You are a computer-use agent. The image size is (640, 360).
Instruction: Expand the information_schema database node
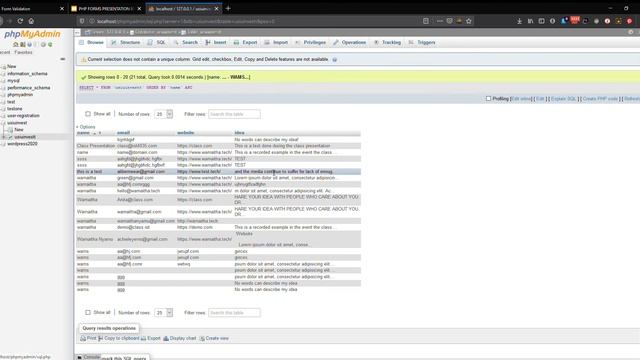point(3,74)
